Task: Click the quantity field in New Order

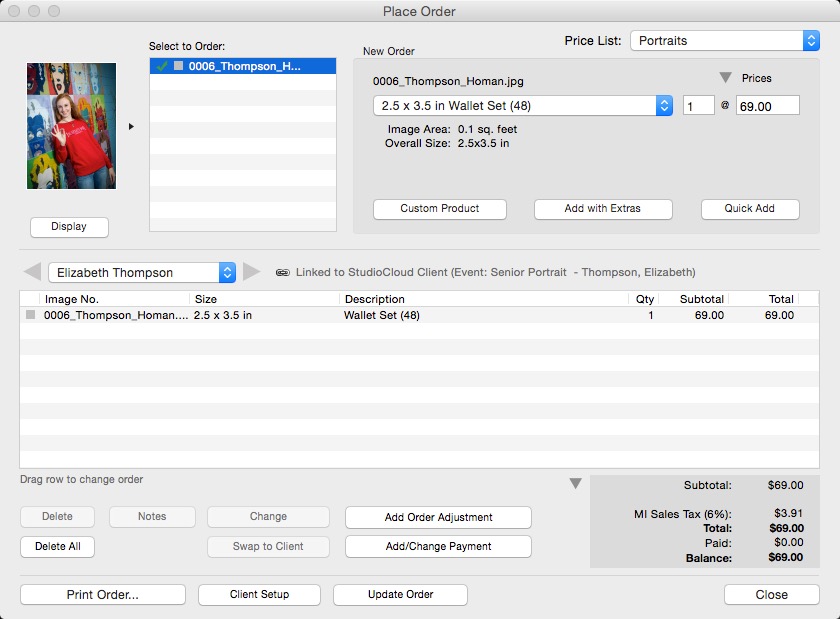Action: coord(698,106)
